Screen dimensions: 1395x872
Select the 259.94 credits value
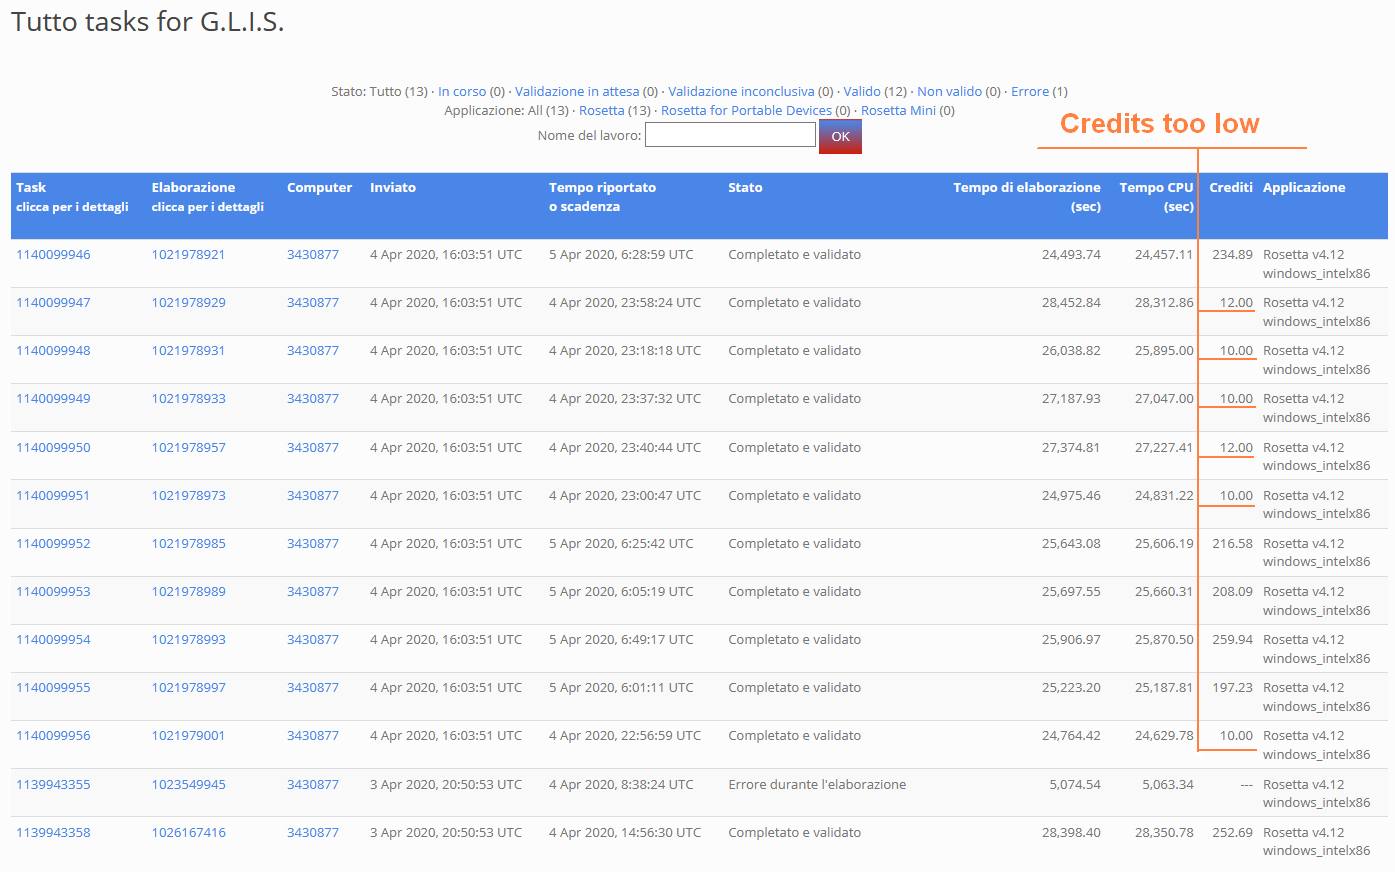click(x=1232, y=639)
